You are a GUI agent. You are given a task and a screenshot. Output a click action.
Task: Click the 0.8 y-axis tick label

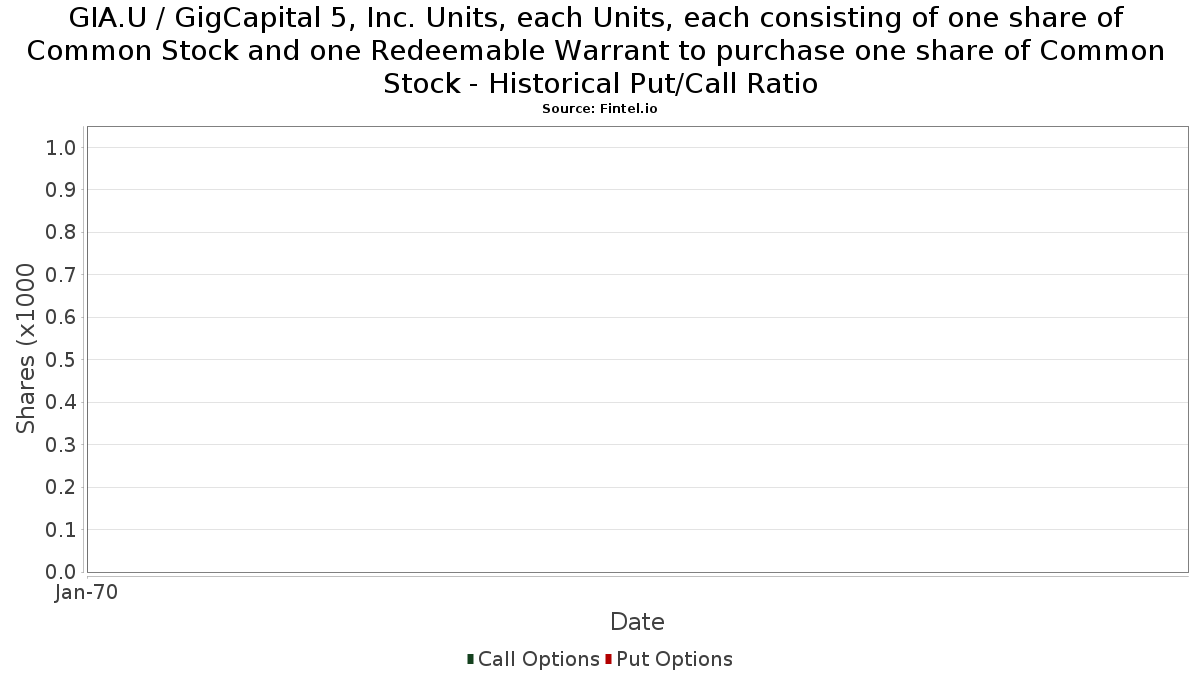point(61,232)
